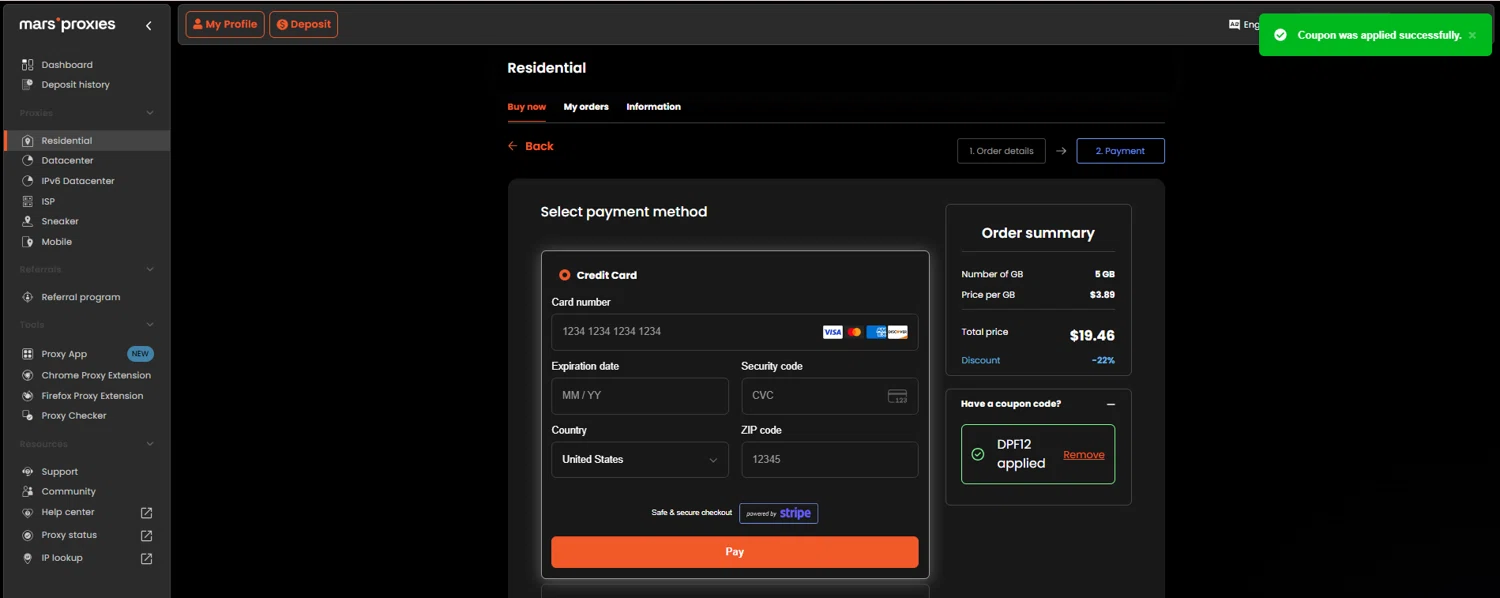Open Firefox Proxy Extension
This screenshot has width=1500, height=598.
click(92, 396)
